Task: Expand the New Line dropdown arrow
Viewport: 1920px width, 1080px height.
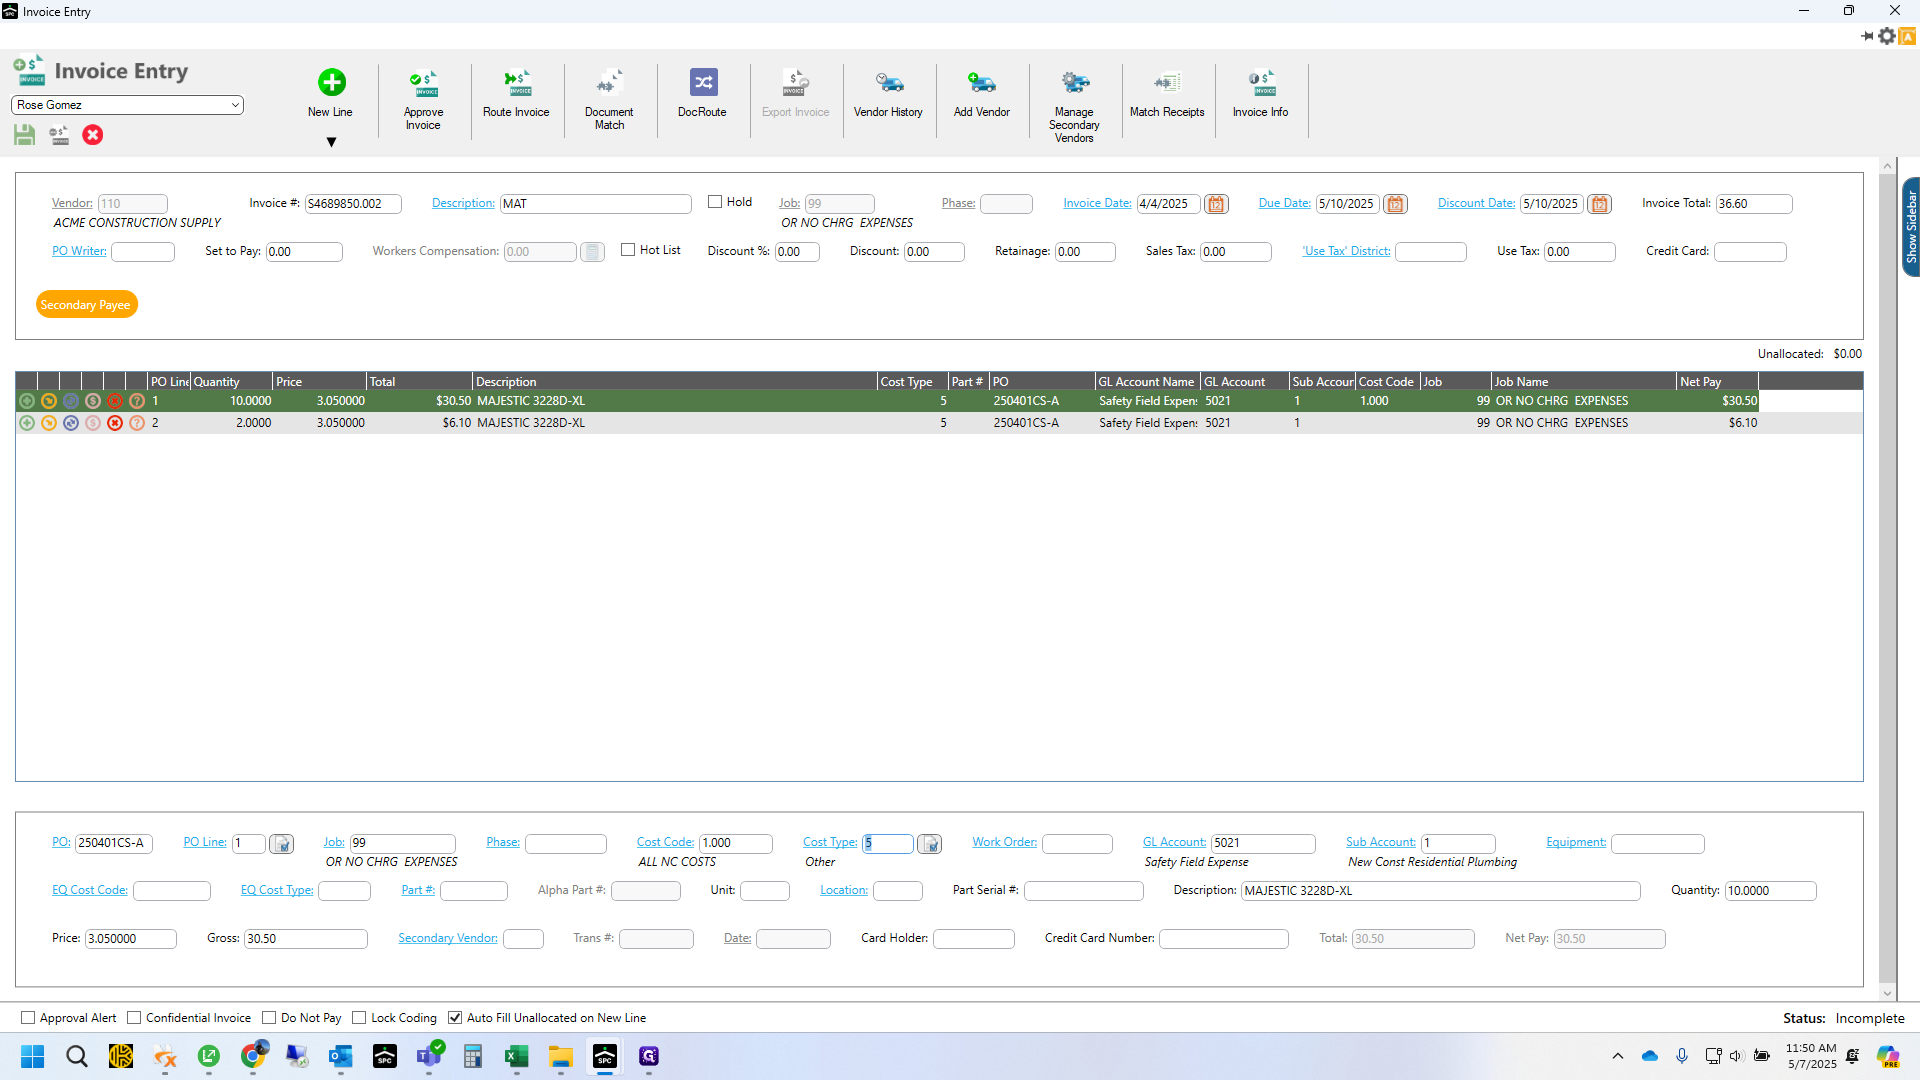Action: (x=331, y=142)
